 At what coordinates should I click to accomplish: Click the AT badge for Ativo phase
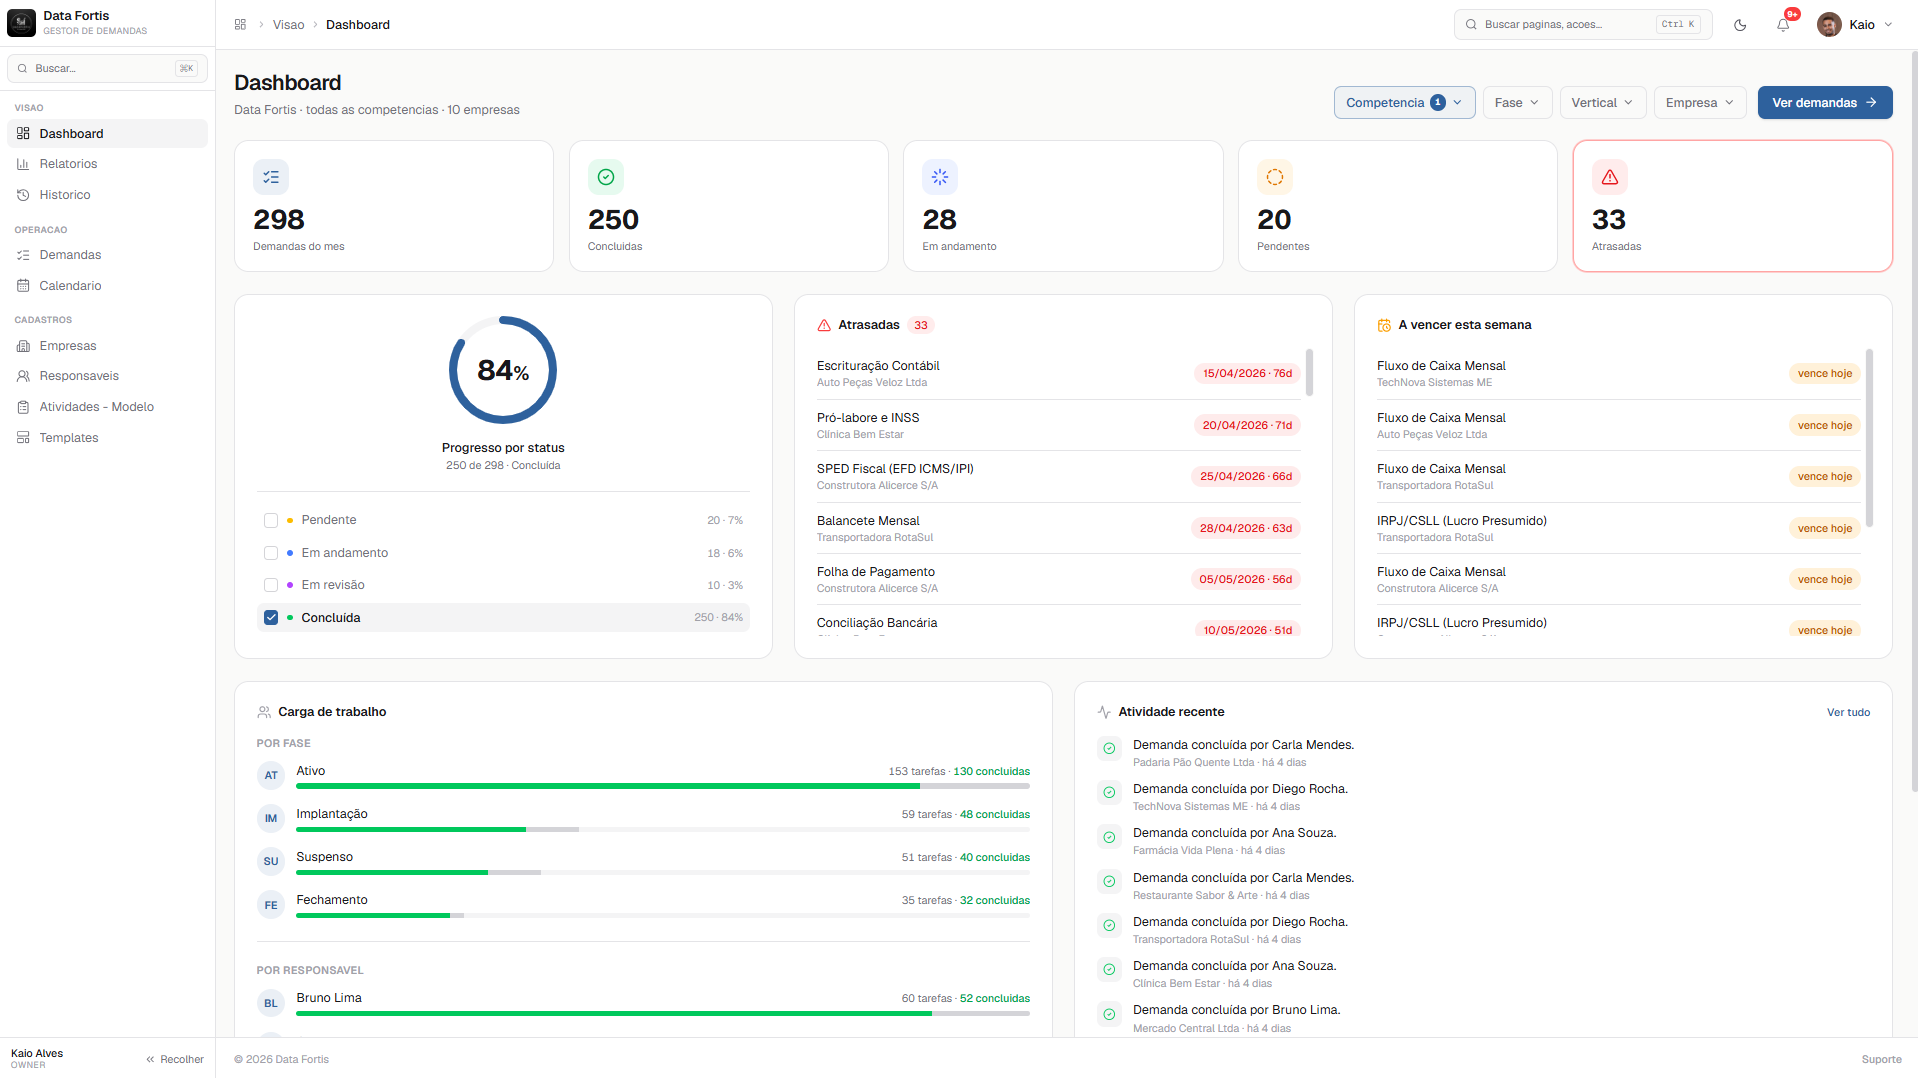click(271, 775)
